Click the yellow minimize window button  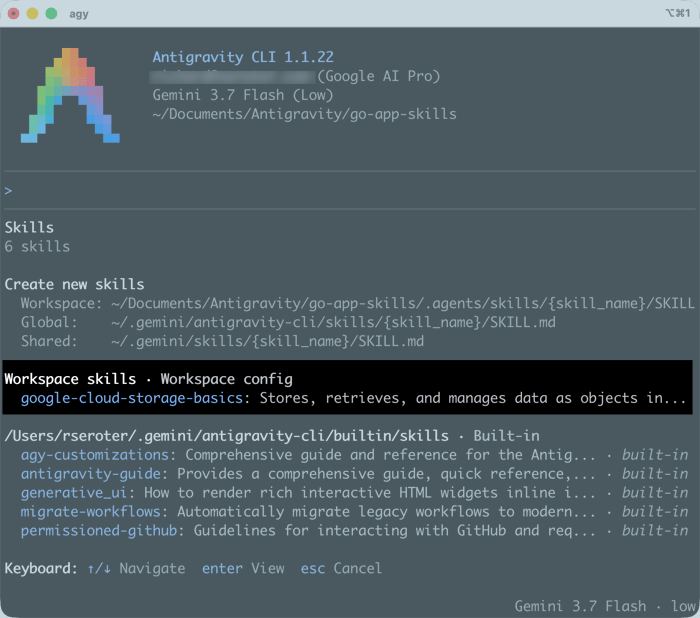coord(32,14)
